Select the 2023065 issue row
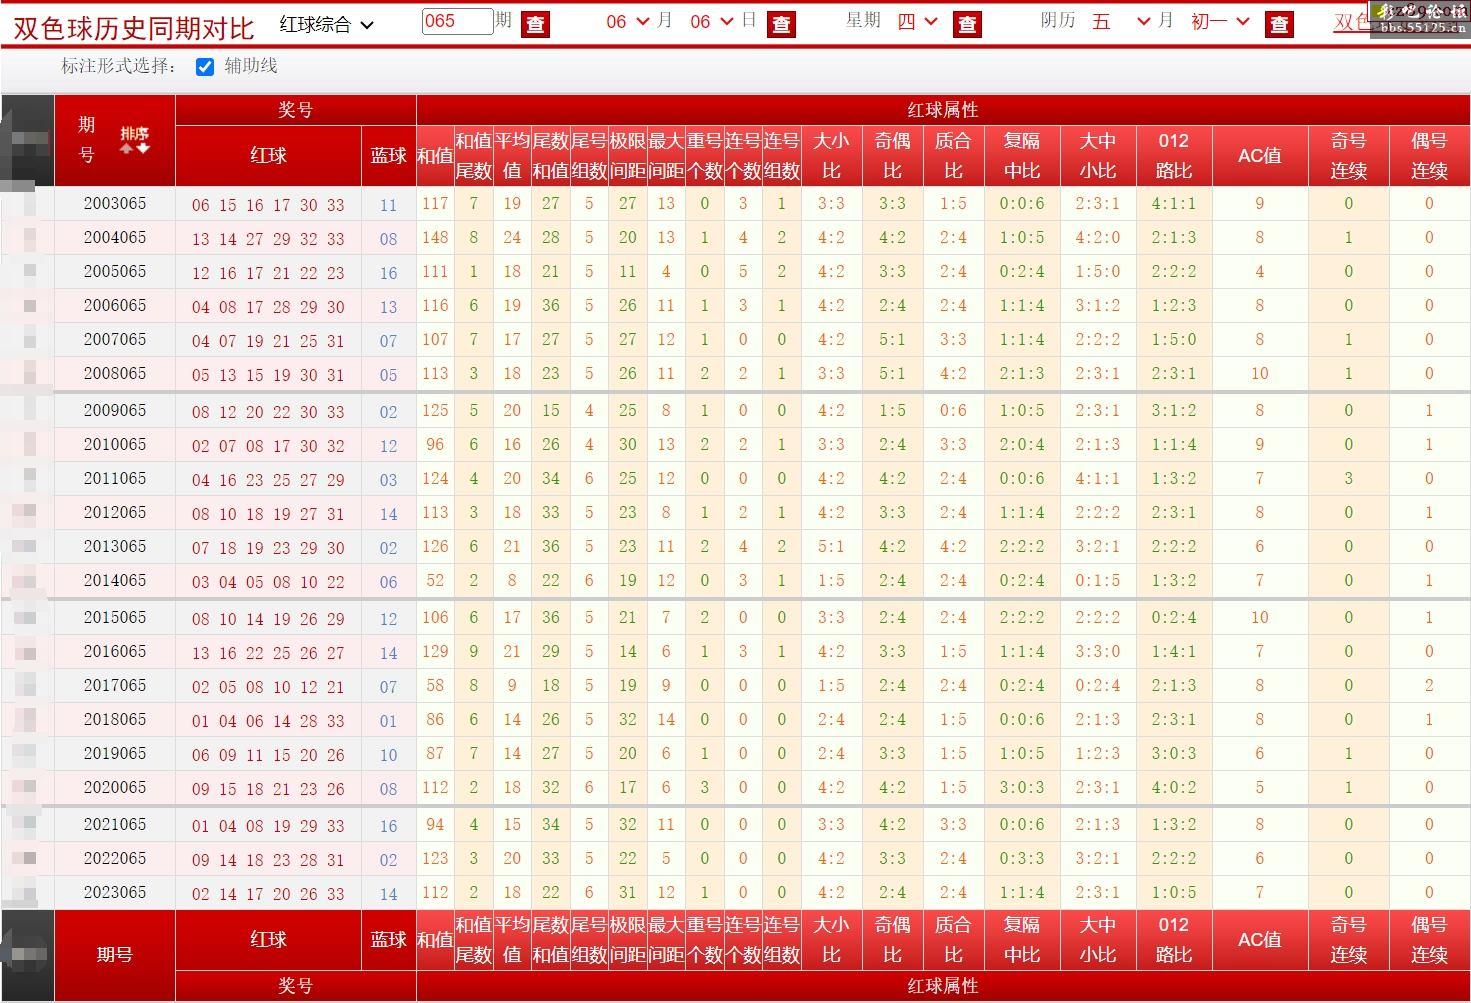The image size is (1471, 1003). [115, 893]
